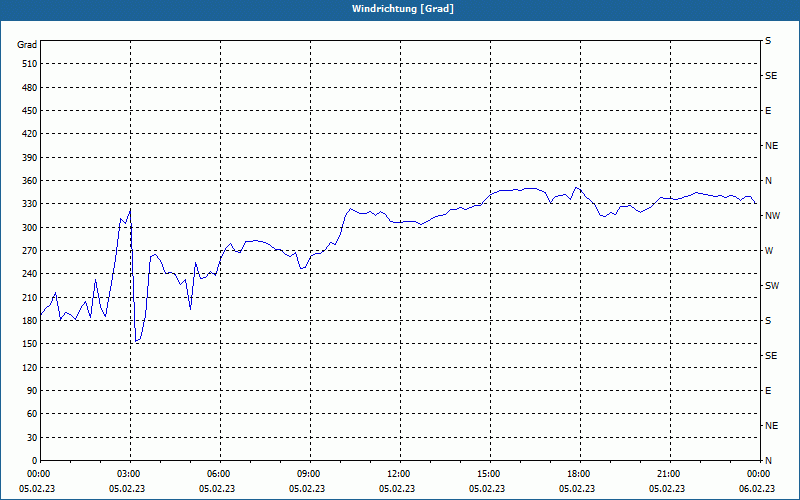Click the "E" compass label at 90 gridline

pyautogui.click(x=768, y=391)
